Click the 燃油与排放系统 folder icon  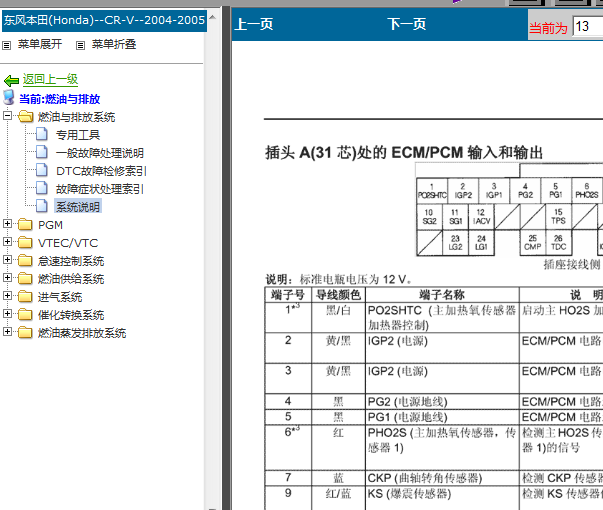click(25, 116)
